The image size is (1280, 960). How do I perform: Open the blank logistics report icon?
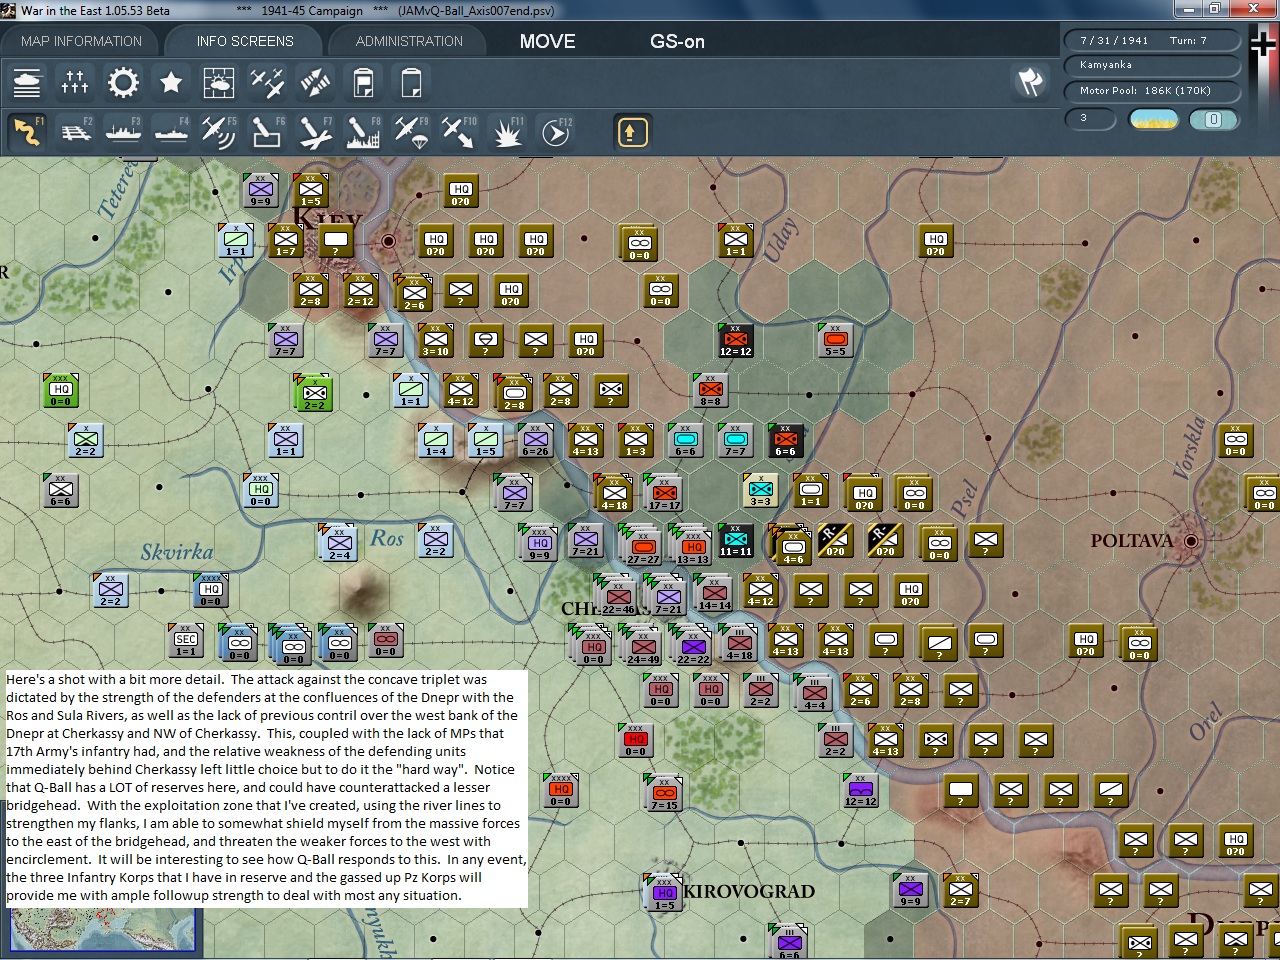pyautogui.click(x=411, y=82)
